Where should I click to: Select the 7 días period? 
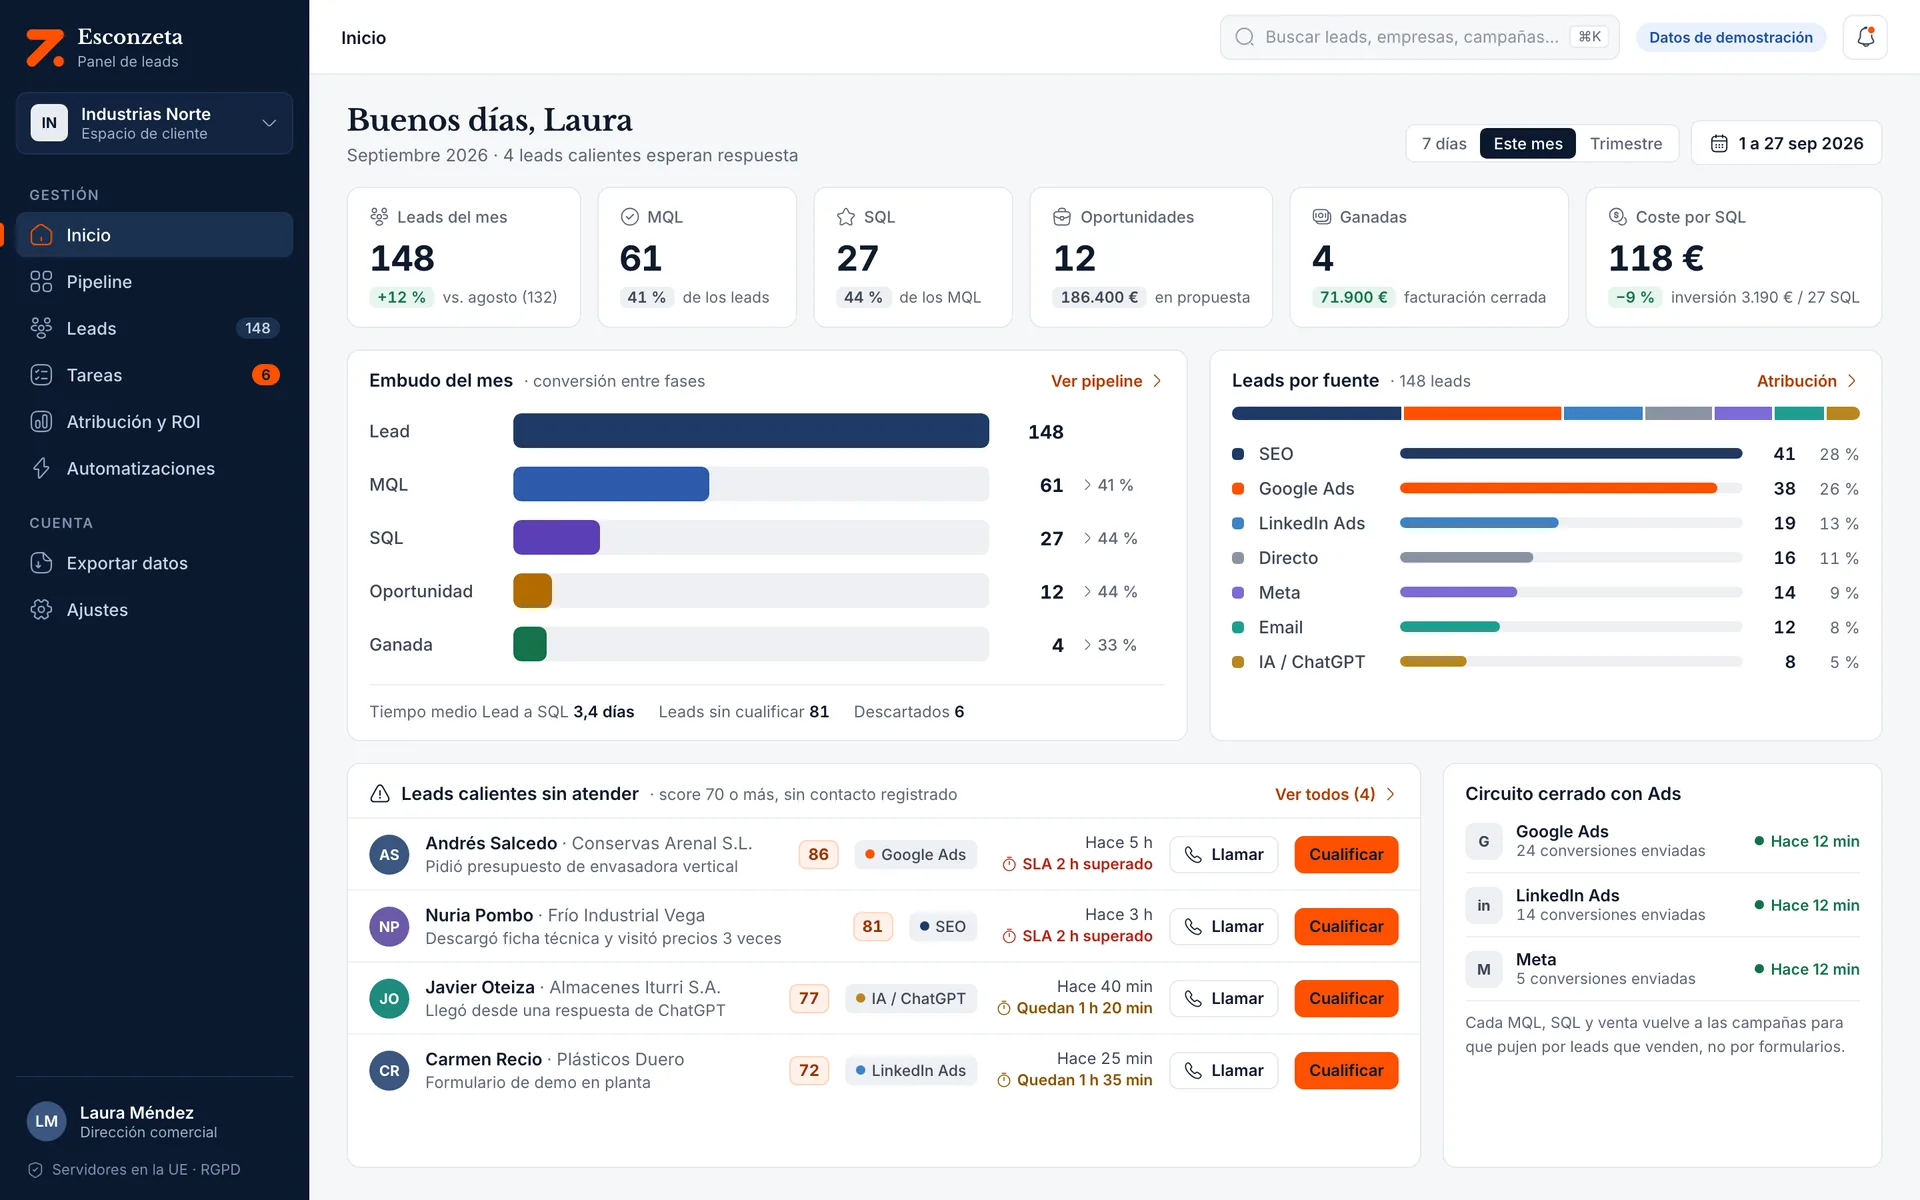pyautogui.click(x=1444, y=144)
